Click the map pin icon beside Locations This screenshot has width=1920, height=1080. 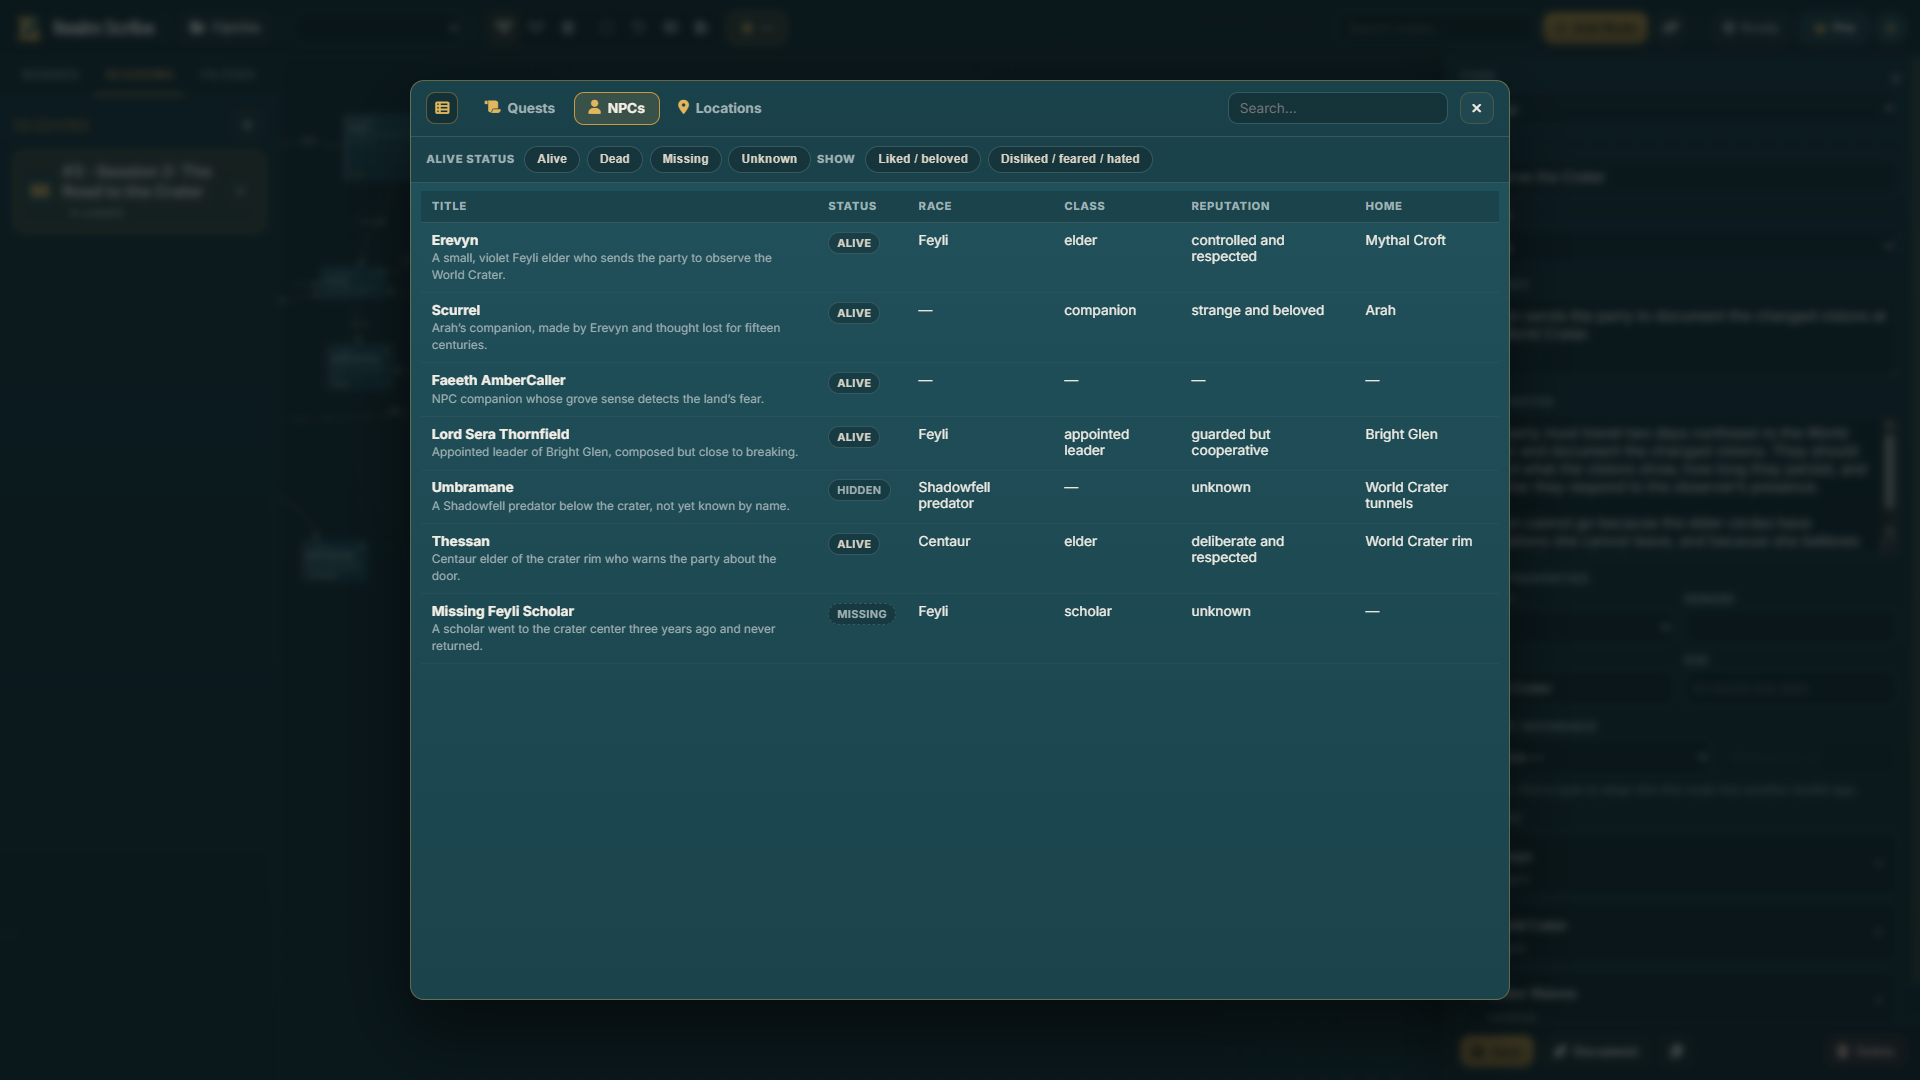tap(683, 107)
